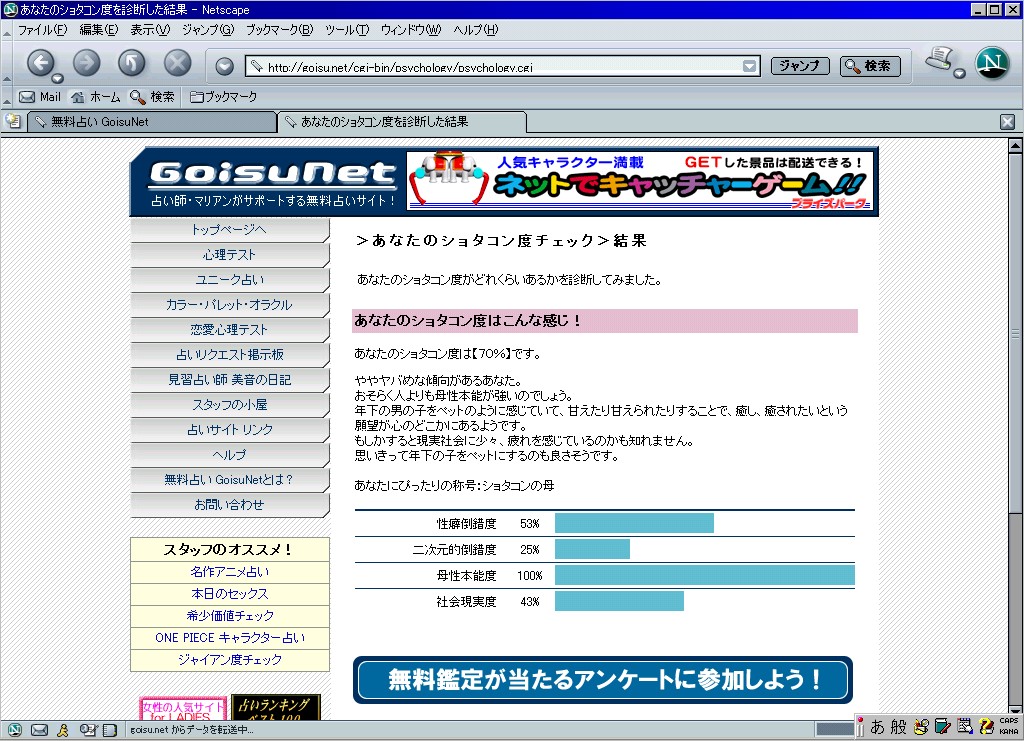Open the ジャンプ(G) menu
This screenshot has height=741, width=1024.
(x=208, y=30)
